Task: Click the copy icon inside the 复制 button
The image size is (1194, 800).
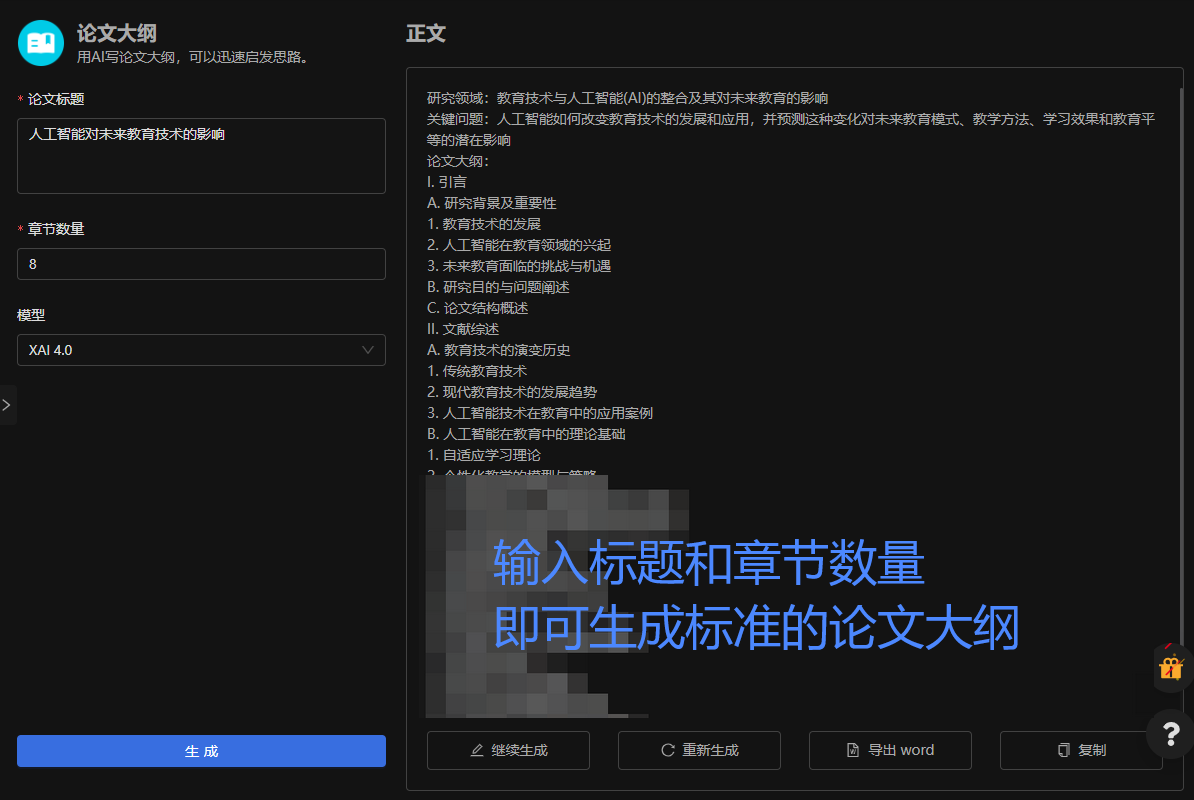Action: click(x=1062, y=750)
